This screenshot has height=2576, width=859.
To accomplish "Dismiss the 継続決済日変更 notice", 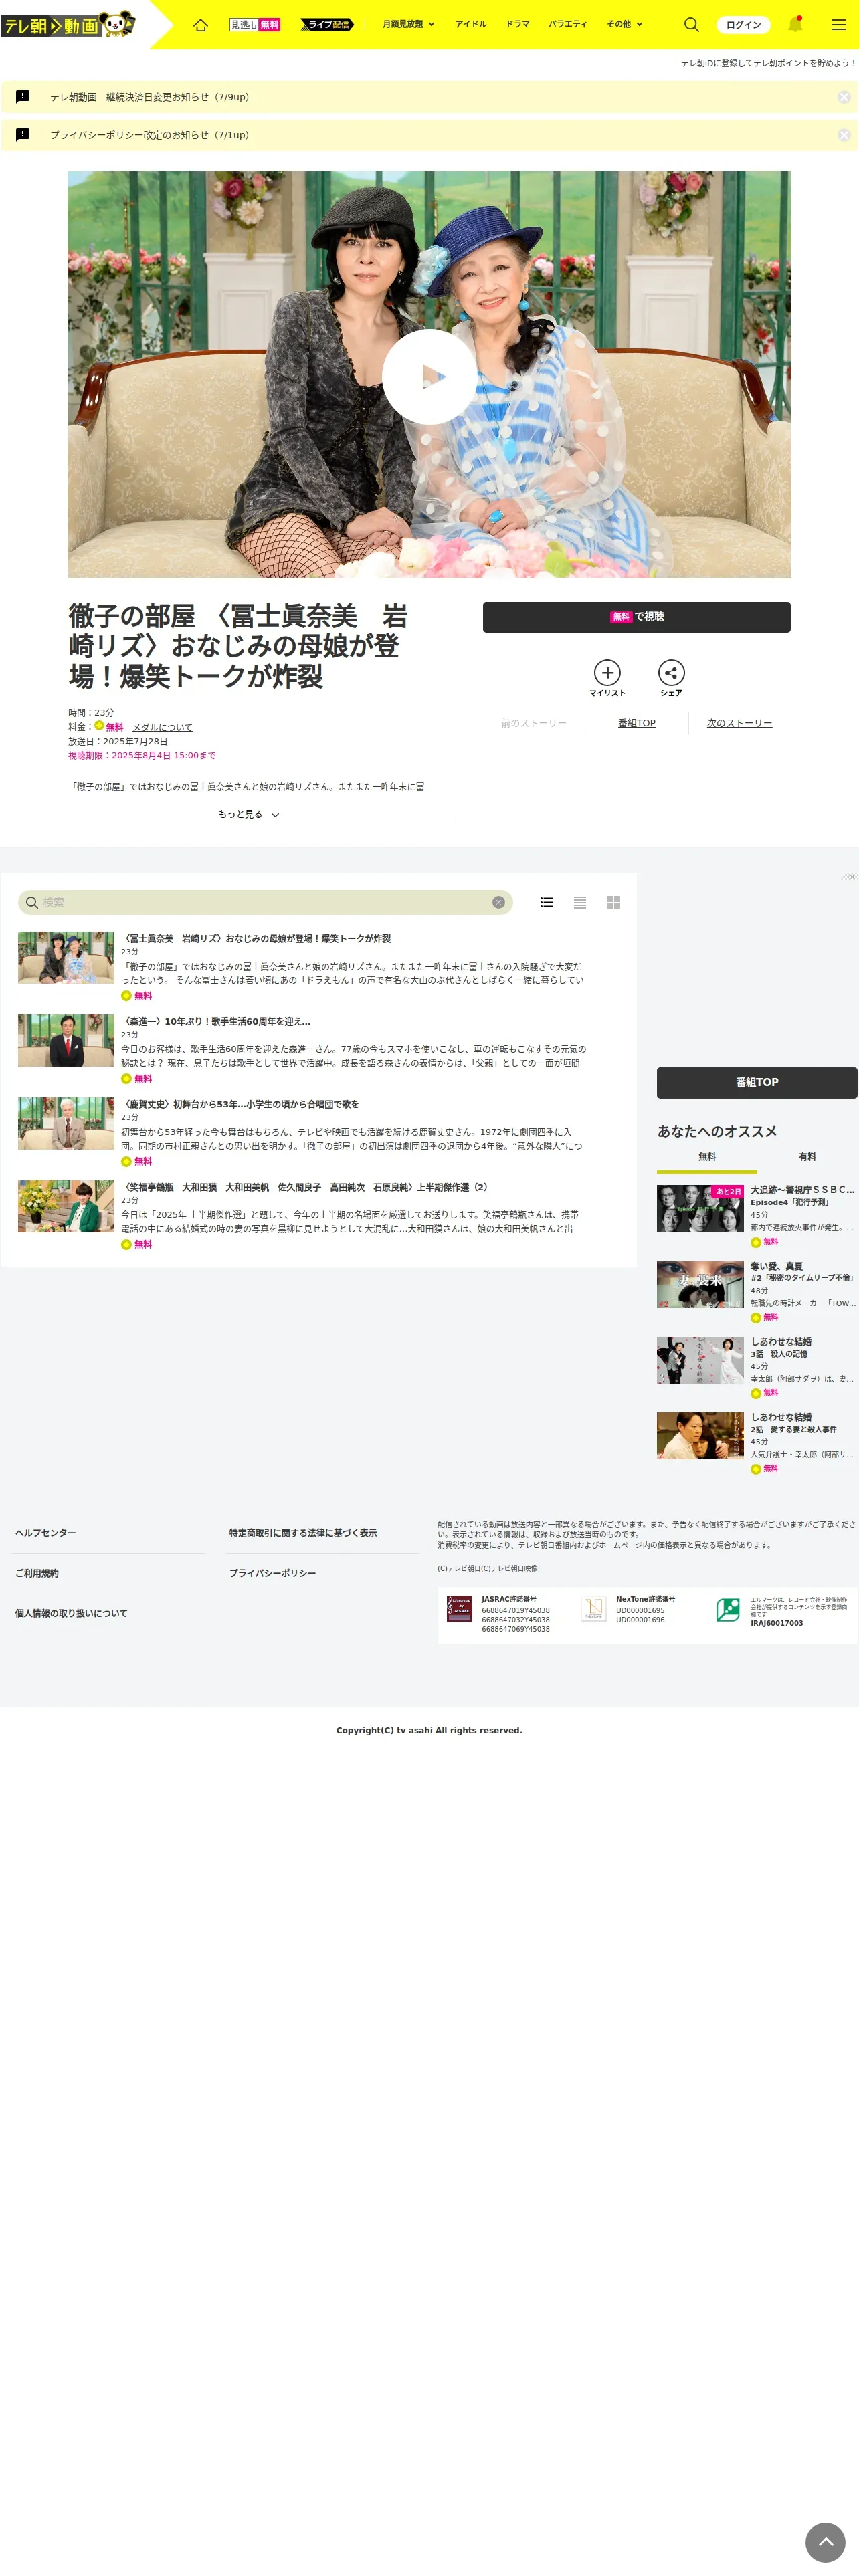I will tap(844, 97).
